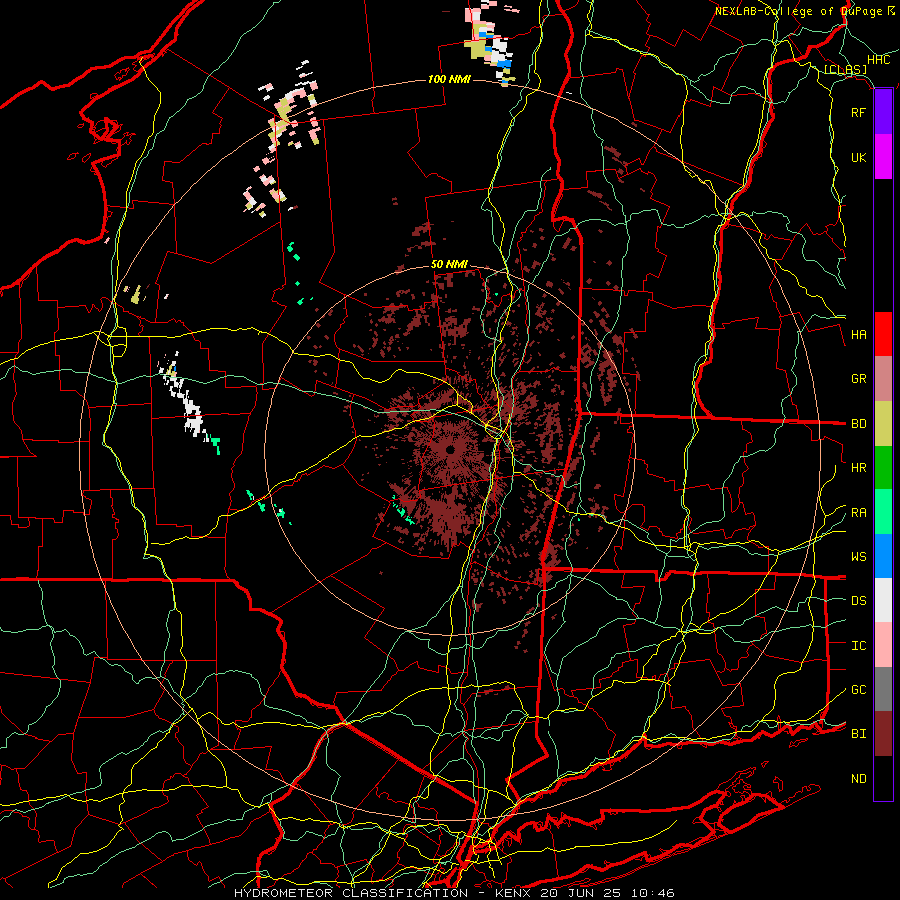Image resolution: width=900 pixels, height=900 pixels.
Task: Click the 50 NMI range ring label
Action: 449,264
